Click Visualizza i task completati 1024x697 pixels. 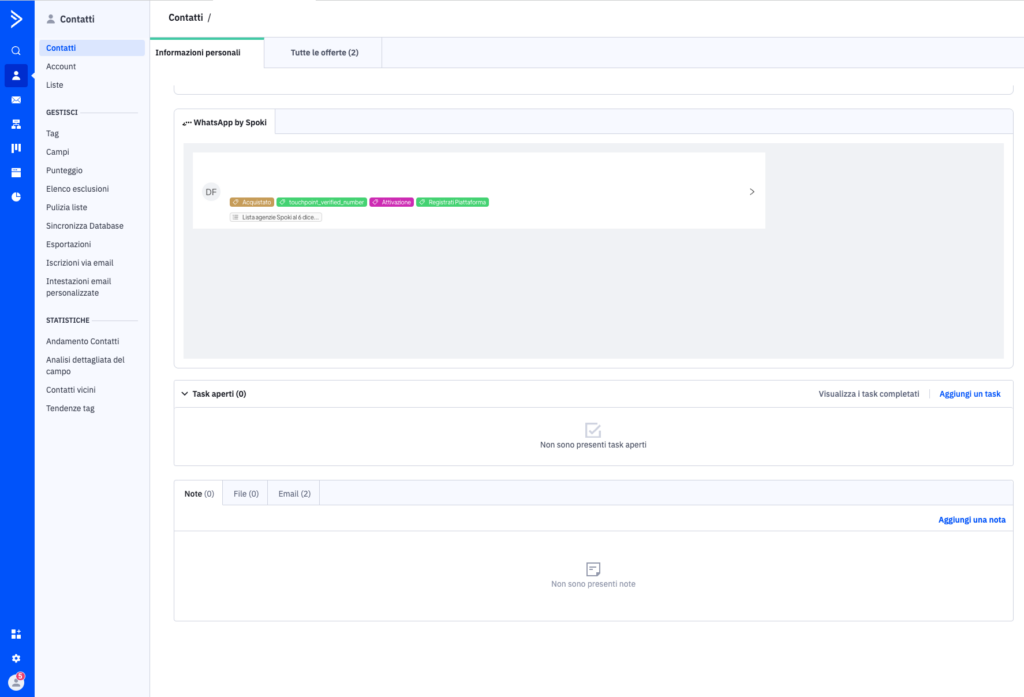coord(868,394)
